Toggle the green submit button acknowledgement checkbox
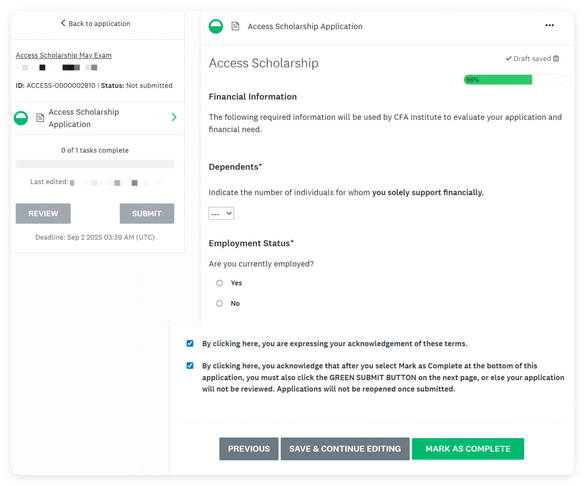 190,366
